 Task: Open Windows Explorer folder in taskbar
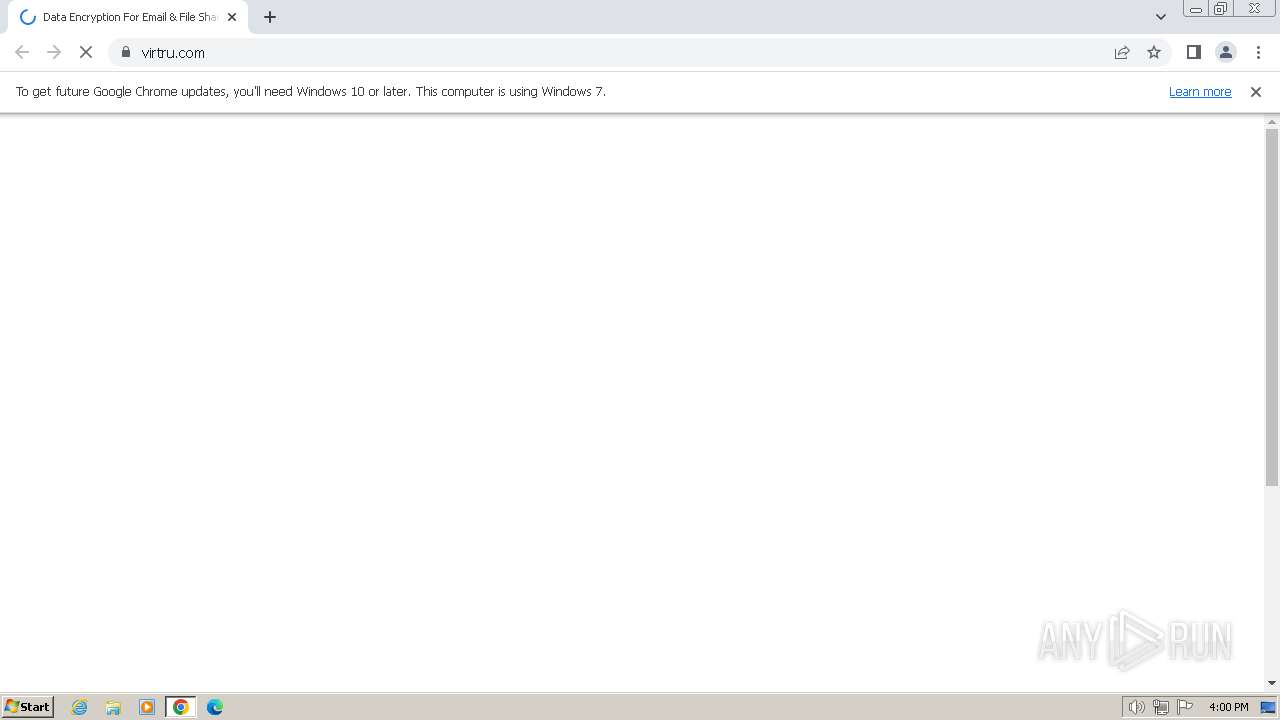pos(113,707)
